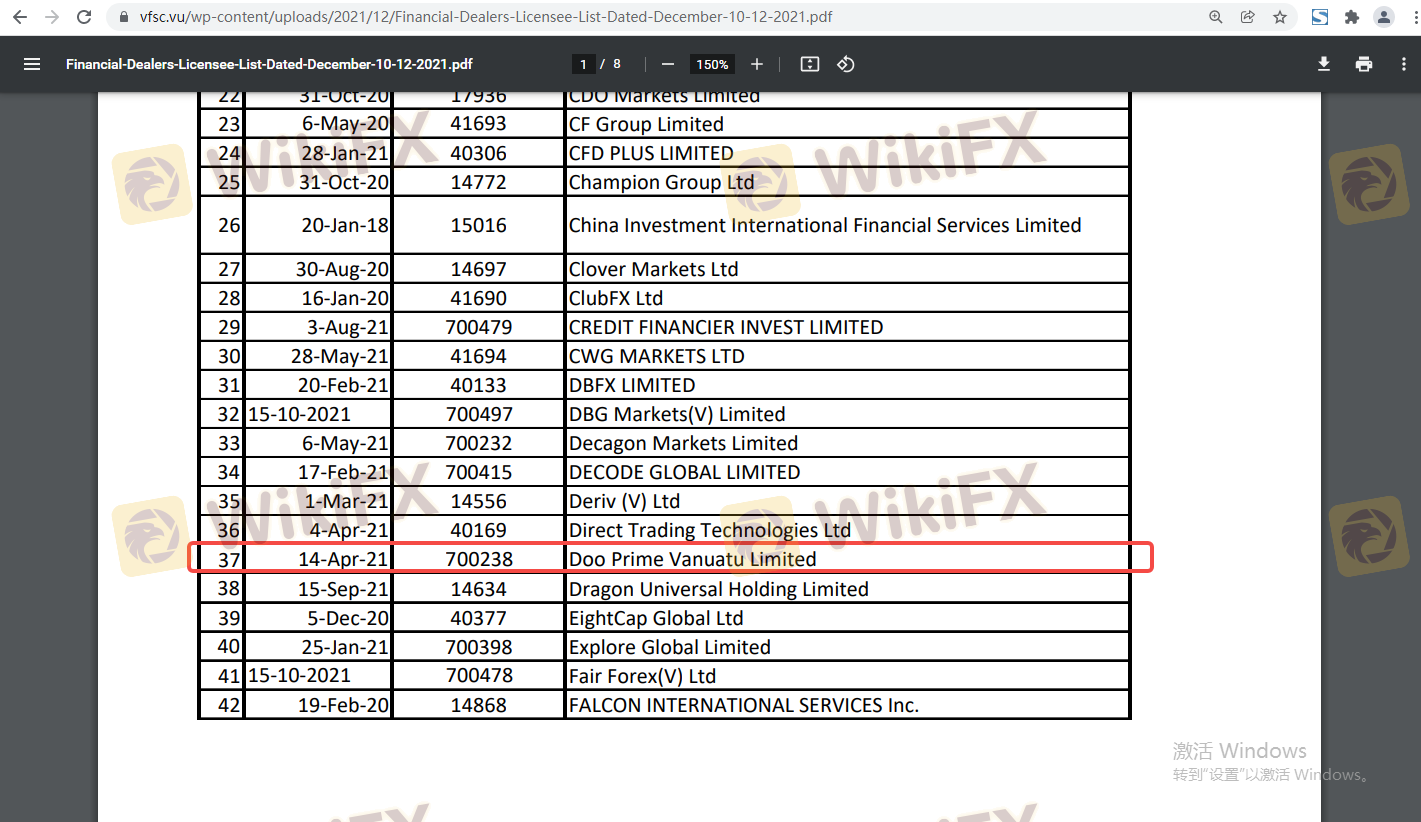Screen dimensions: 1421x822
Task: Click the zoom out minus button
Action: 668,64
